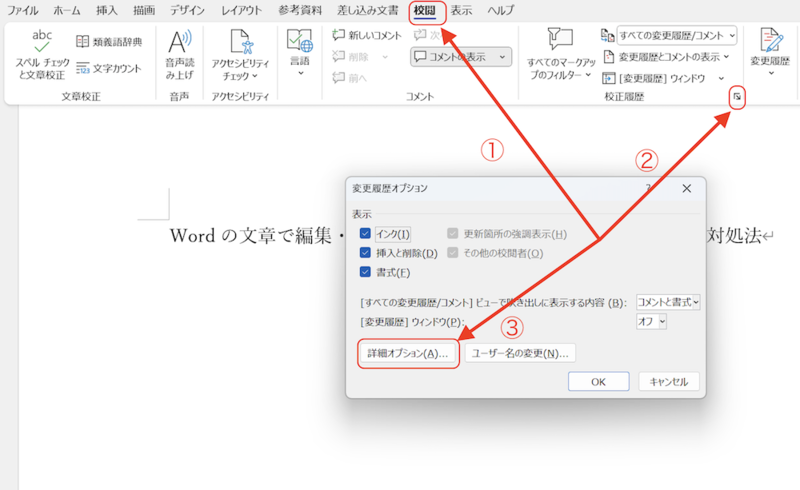Image resolution: width=800 pixels, height=490 pixels.
Task: Switch to the 差し込み文書 tab
Action: coord(367,10)
